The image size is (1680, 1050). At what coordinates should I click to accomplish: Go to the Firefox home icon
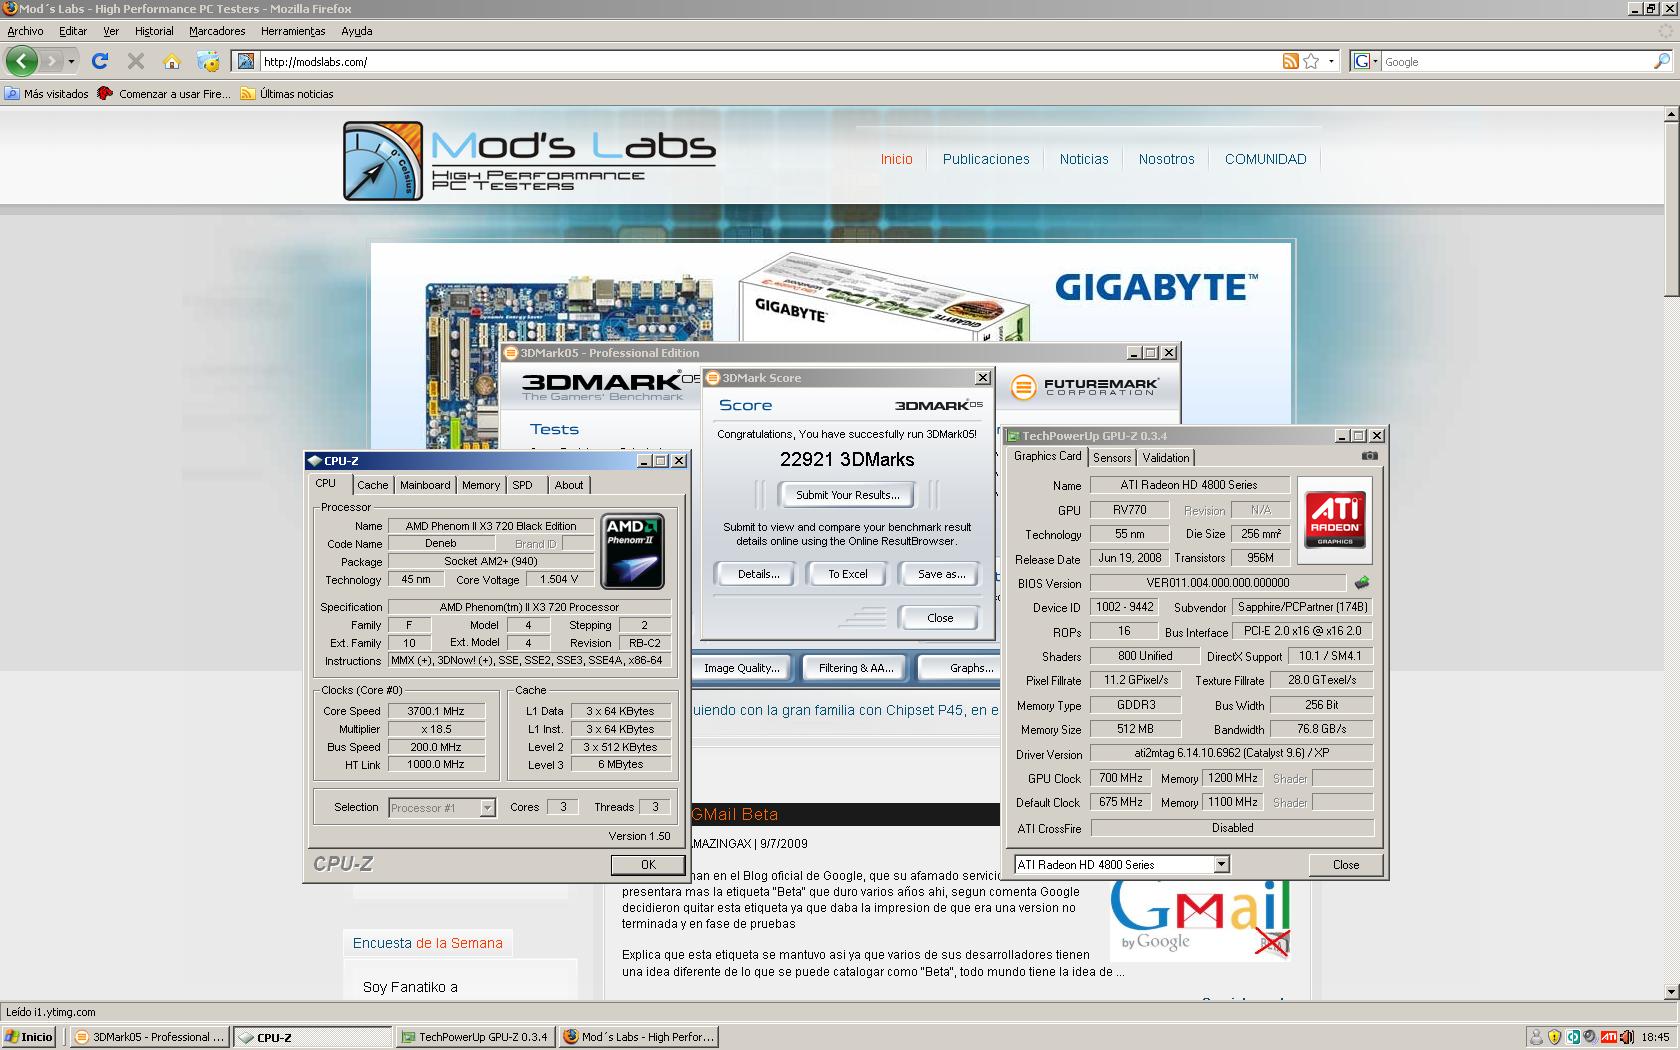172,61
